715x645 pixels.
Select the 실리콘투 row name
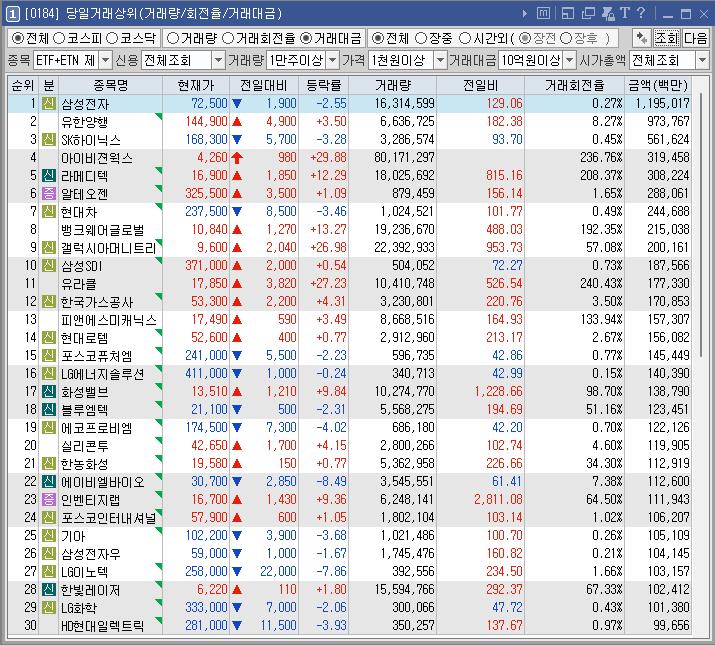[x=84, y=446]
